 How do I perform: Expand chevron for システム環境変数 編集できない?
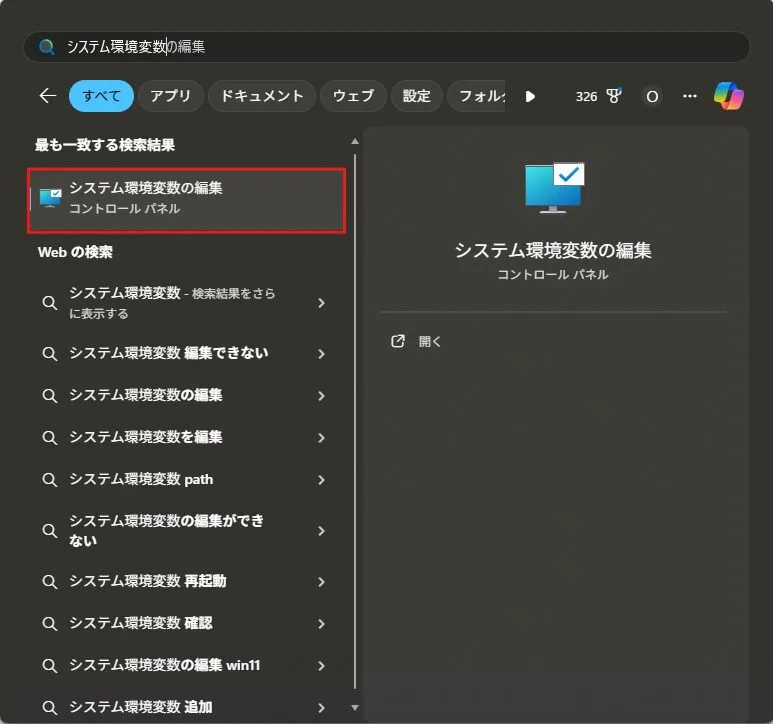pos(321,354)
